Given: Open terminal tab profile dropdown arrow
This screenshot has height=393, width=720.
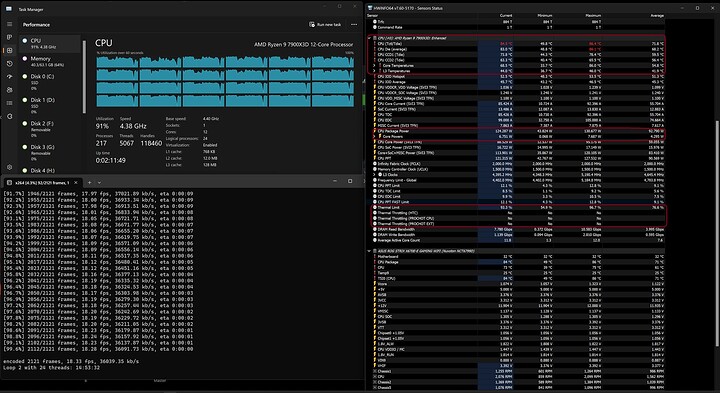Looking at the screenshot, I should pyautogui.click(x=99, y=183).
